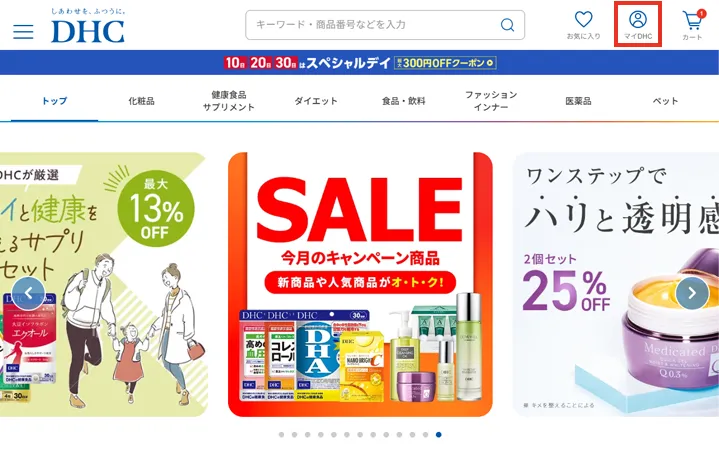Select the seventh carousel indicator dot
This screenshot has width=719, height=463.
point(360,435)
